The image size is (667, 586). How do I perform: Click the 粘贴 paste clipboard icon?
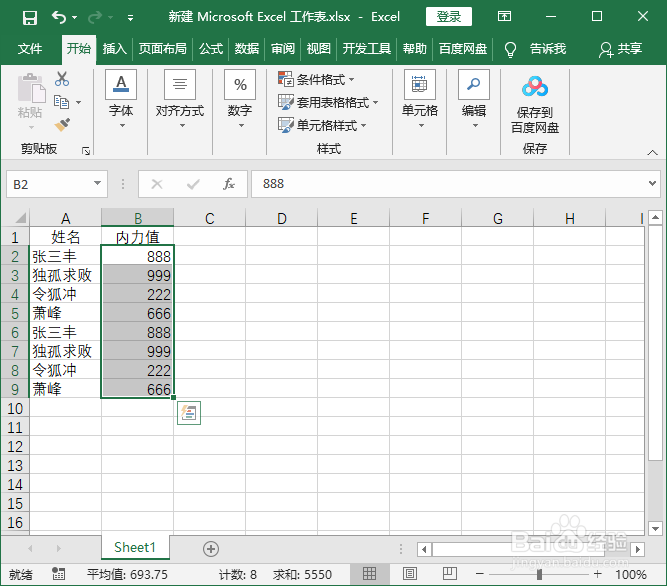[31, 88]
